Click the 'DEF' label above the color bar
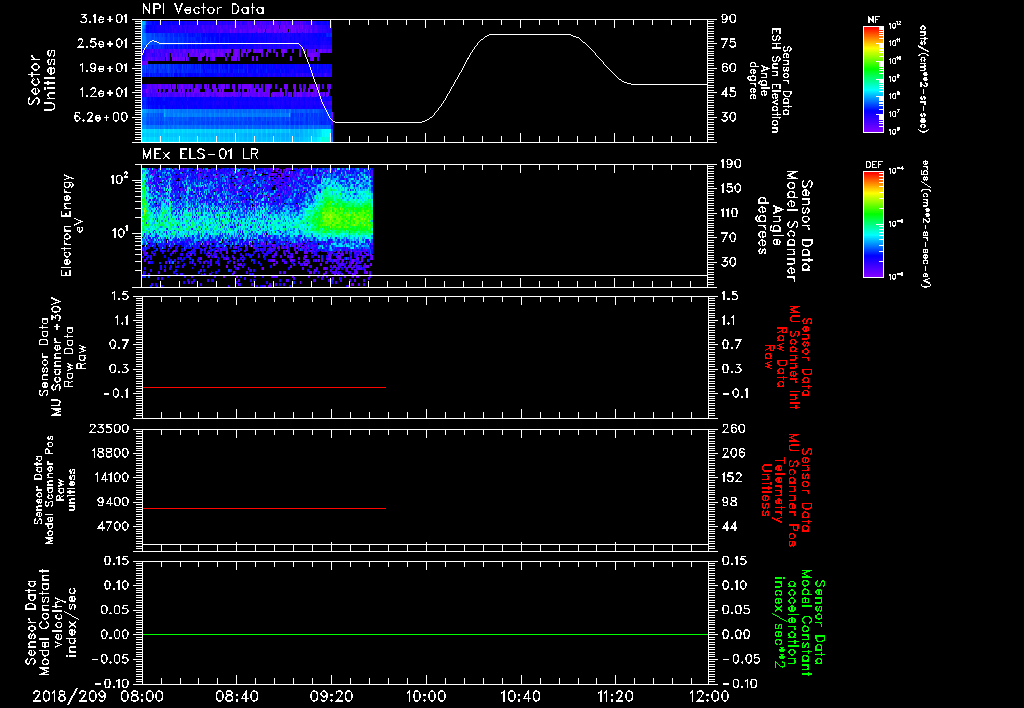 [x=874, y=165]
